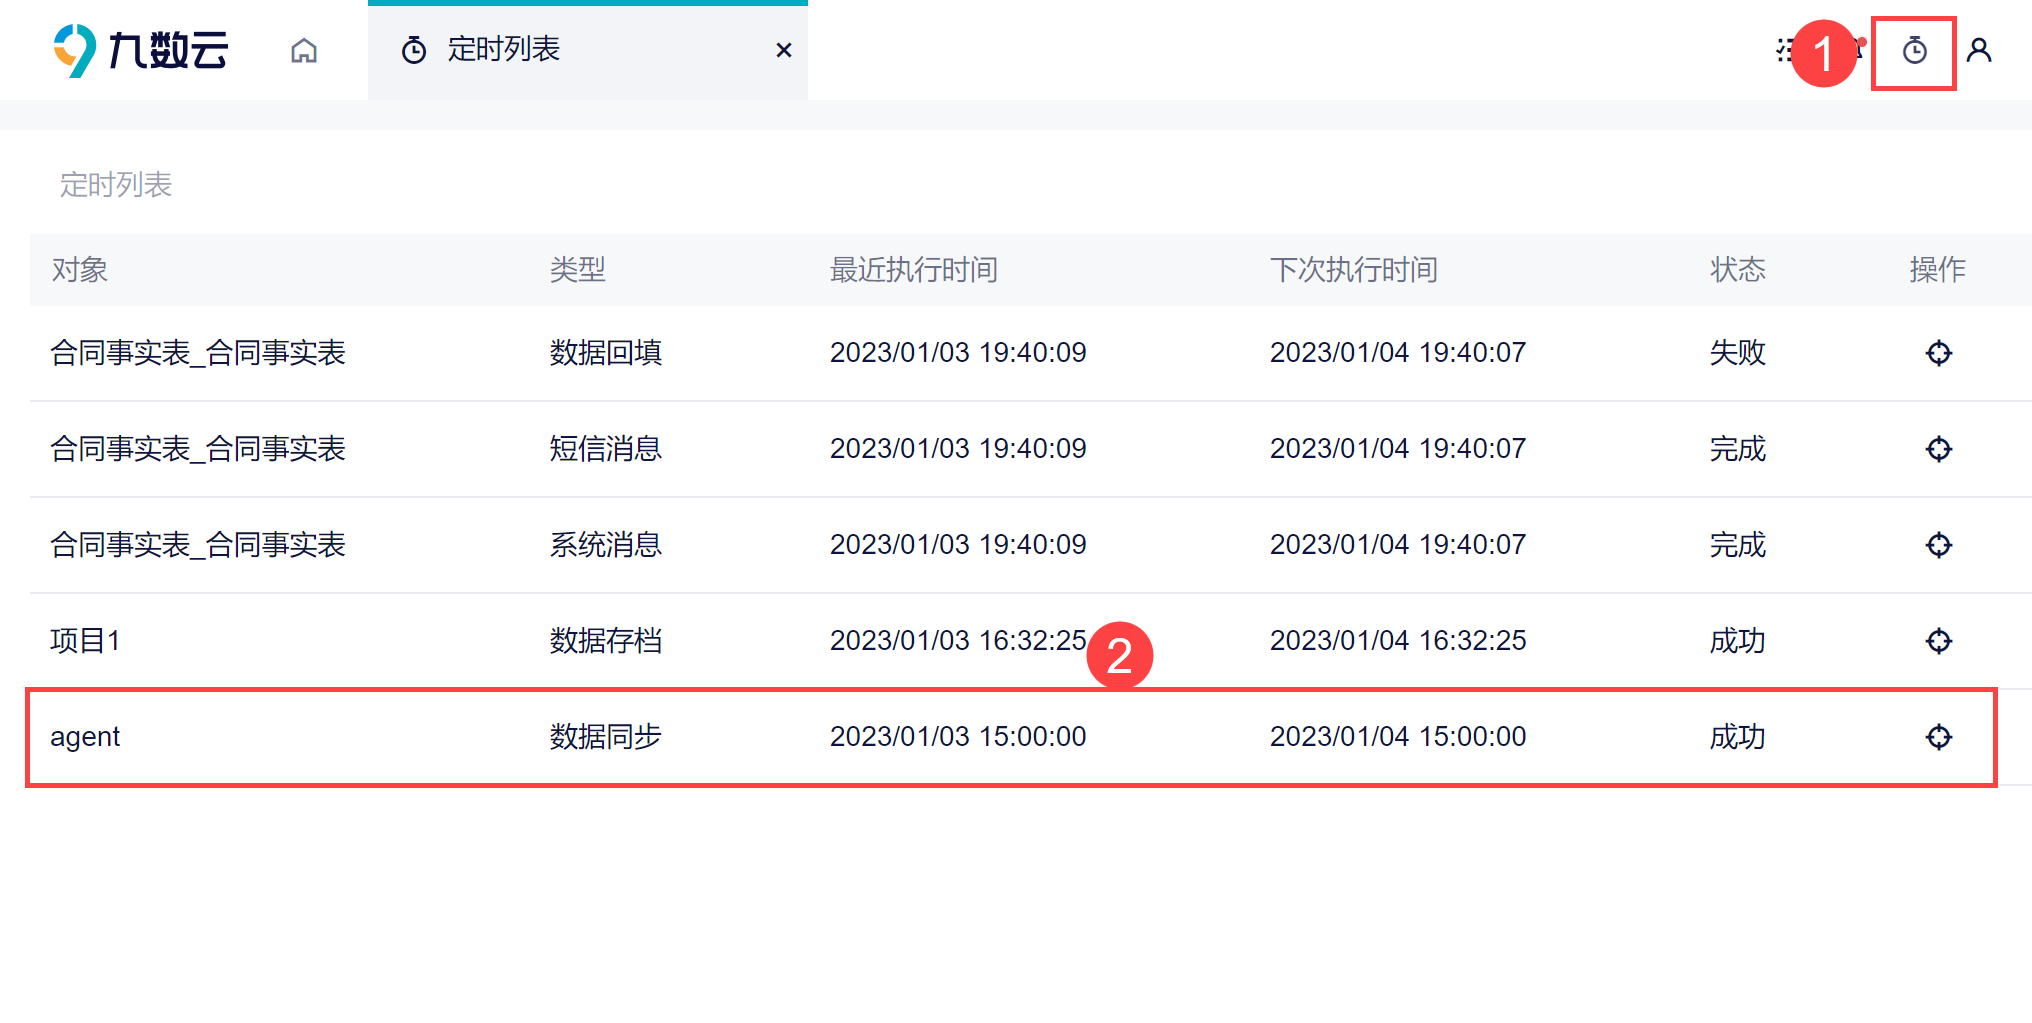Click the 九数云 logo

click(141, 50)
